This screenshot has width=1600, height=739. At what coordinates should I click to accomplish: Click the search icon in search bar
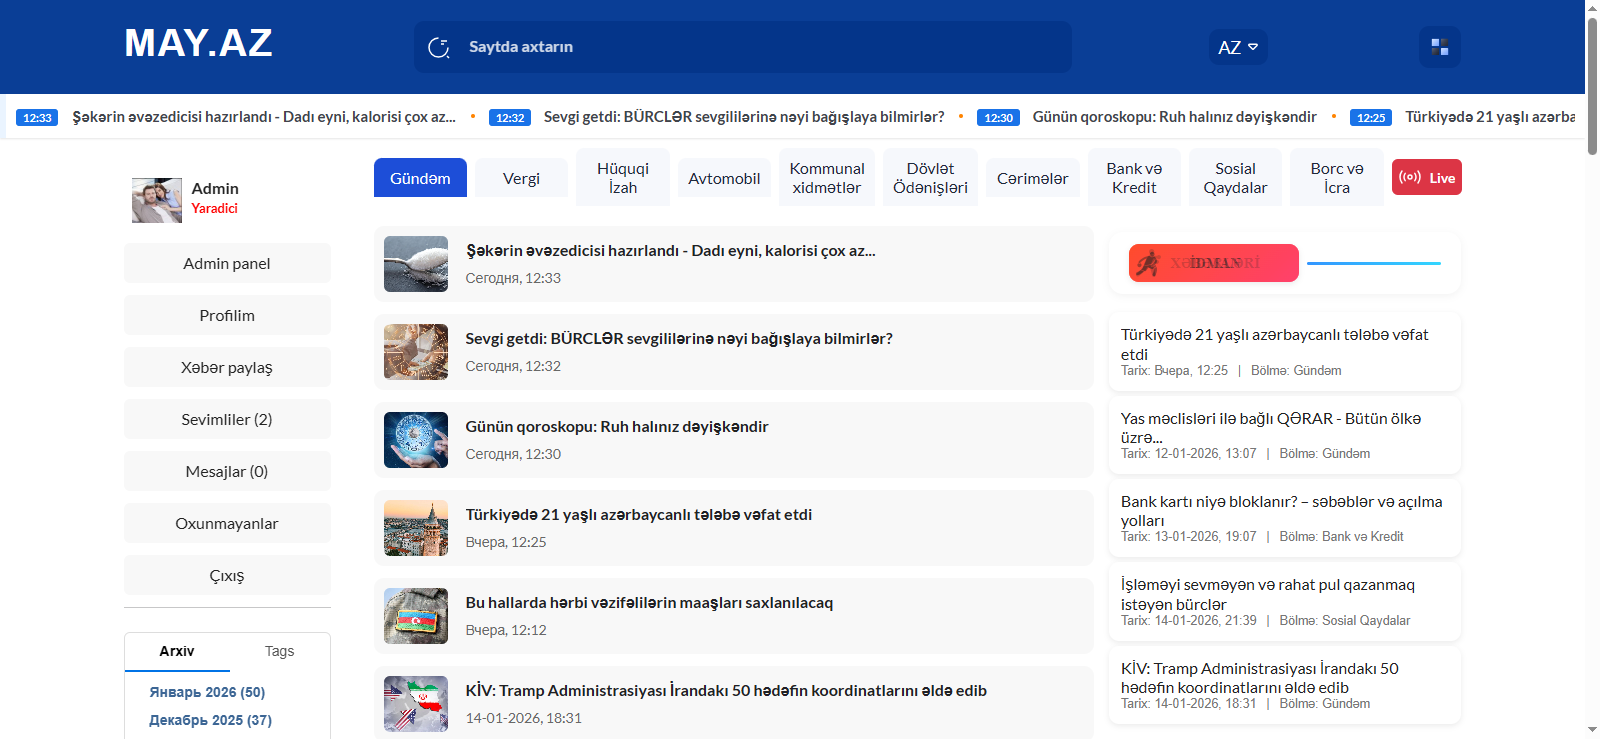[x=439, y=47]
